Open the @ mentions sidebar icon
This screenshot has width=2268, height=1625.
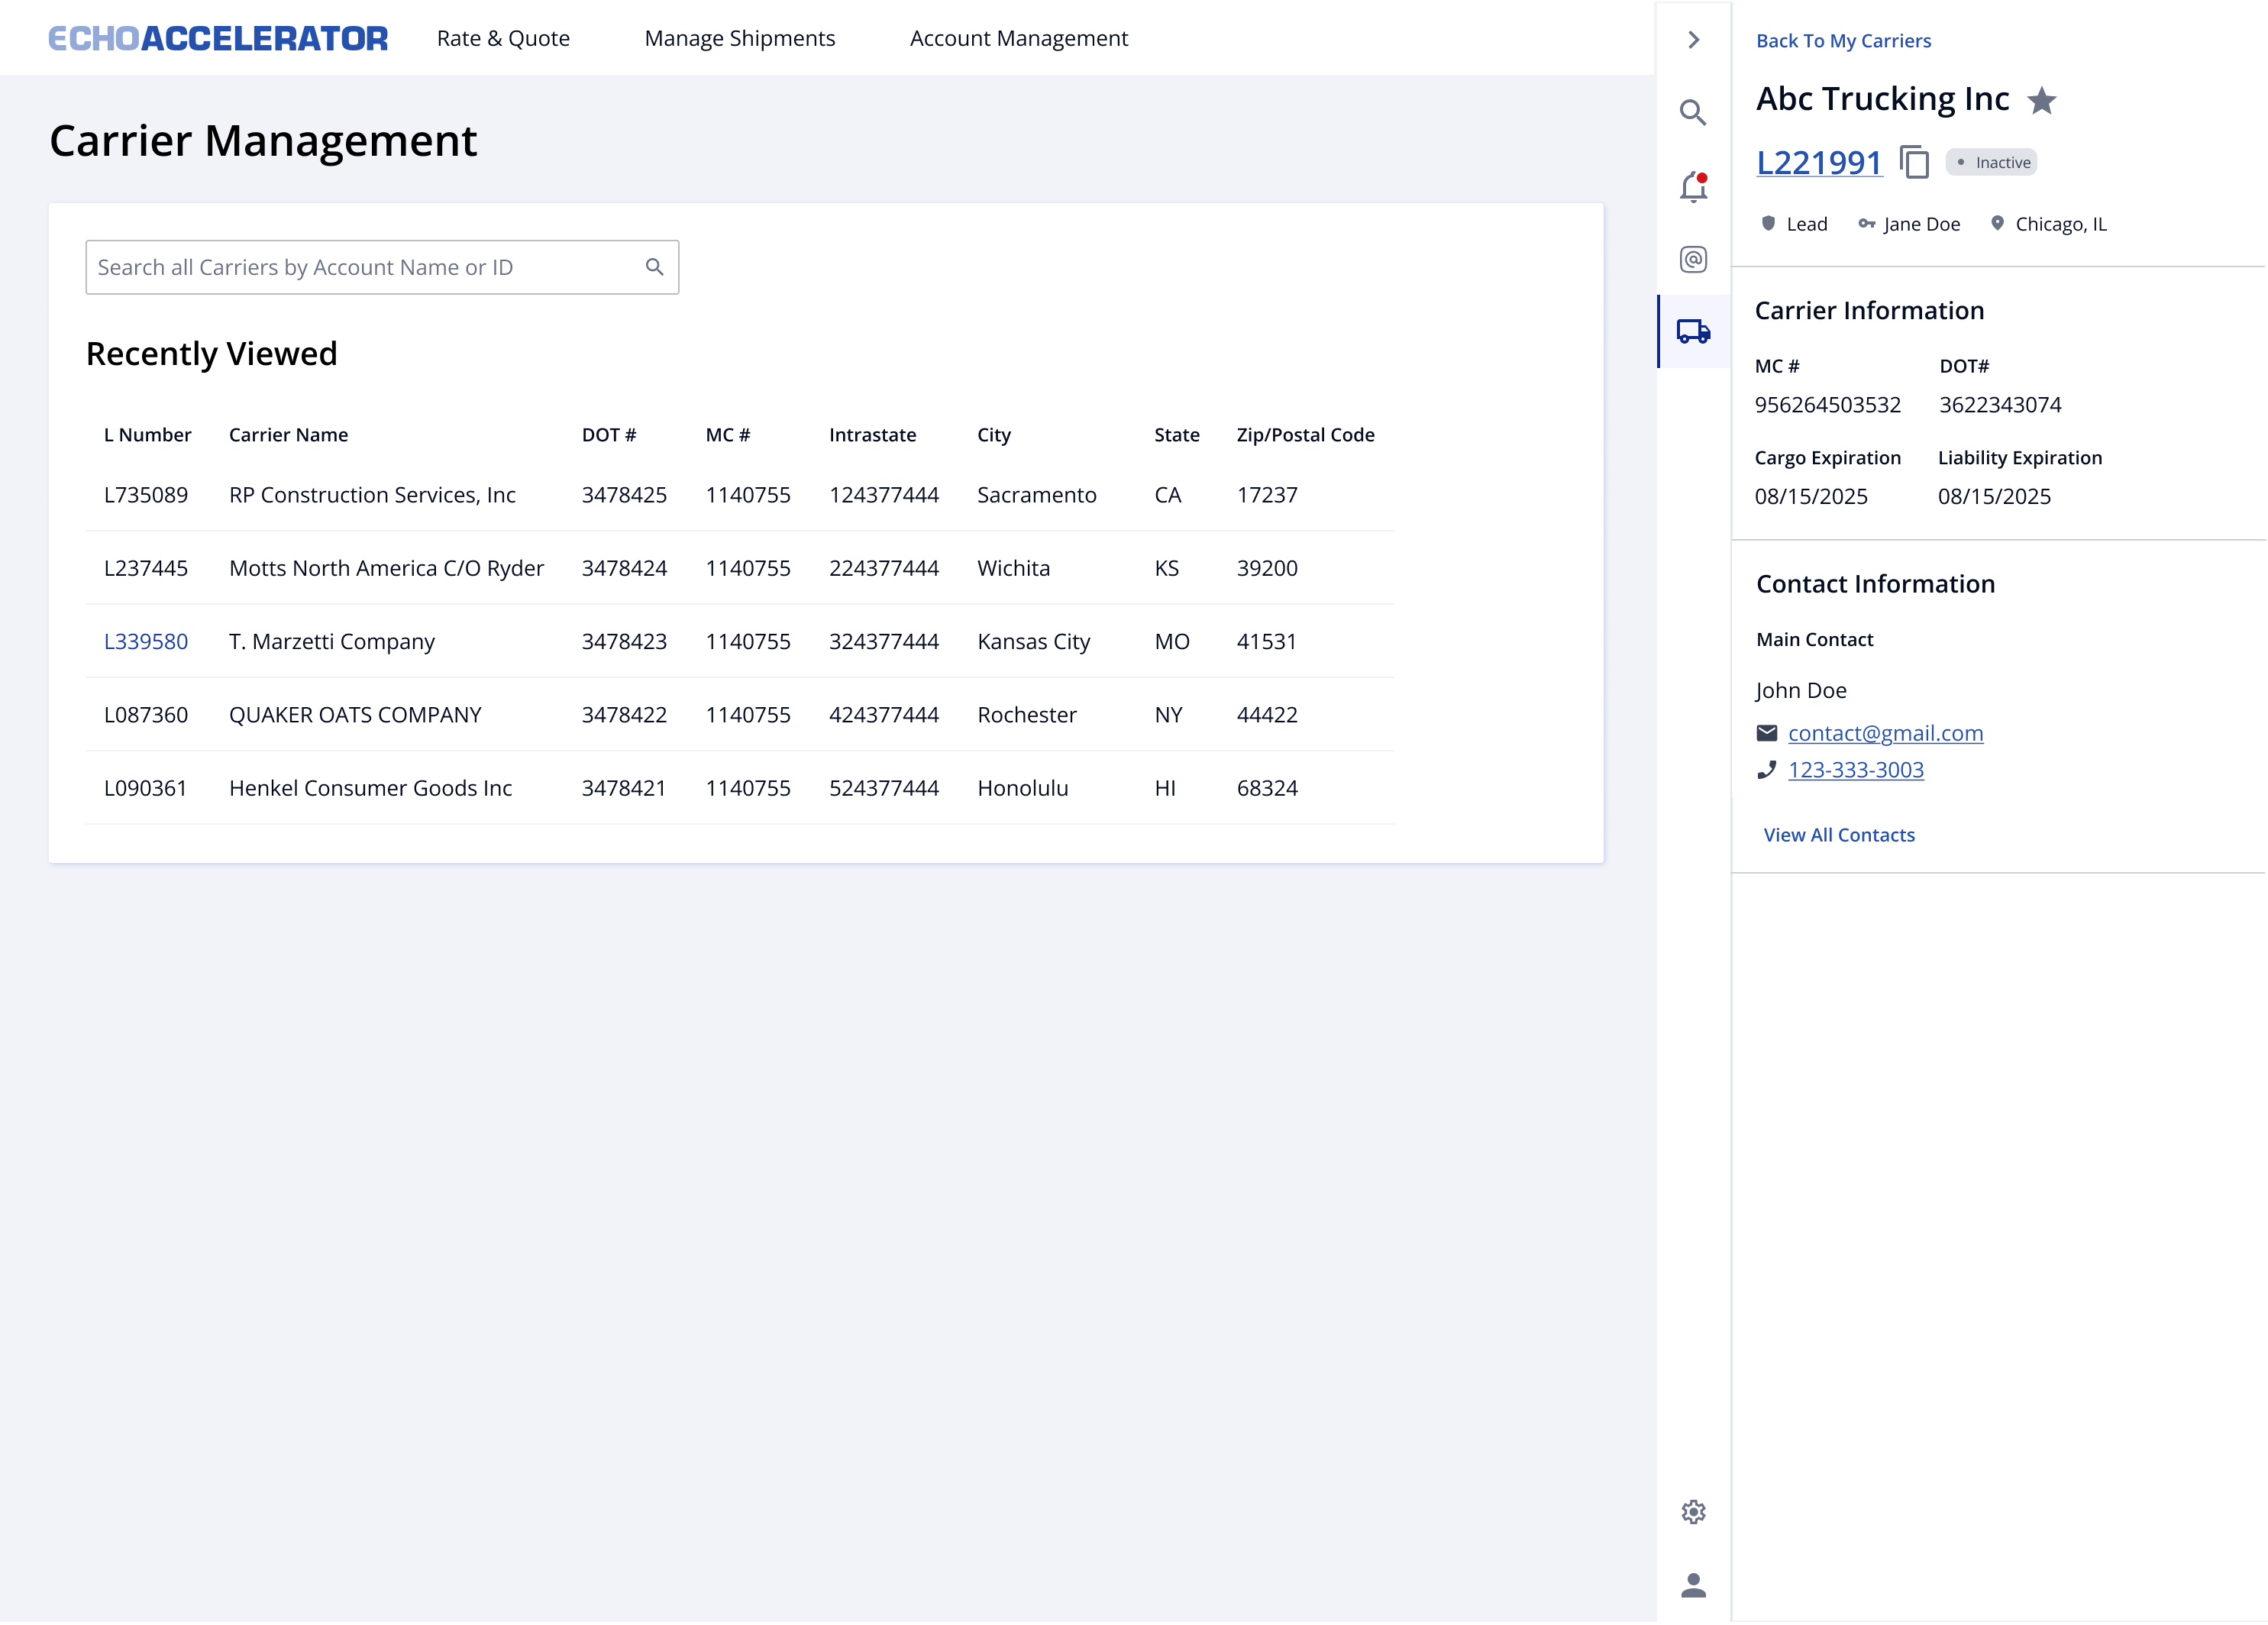point(1693,260)
